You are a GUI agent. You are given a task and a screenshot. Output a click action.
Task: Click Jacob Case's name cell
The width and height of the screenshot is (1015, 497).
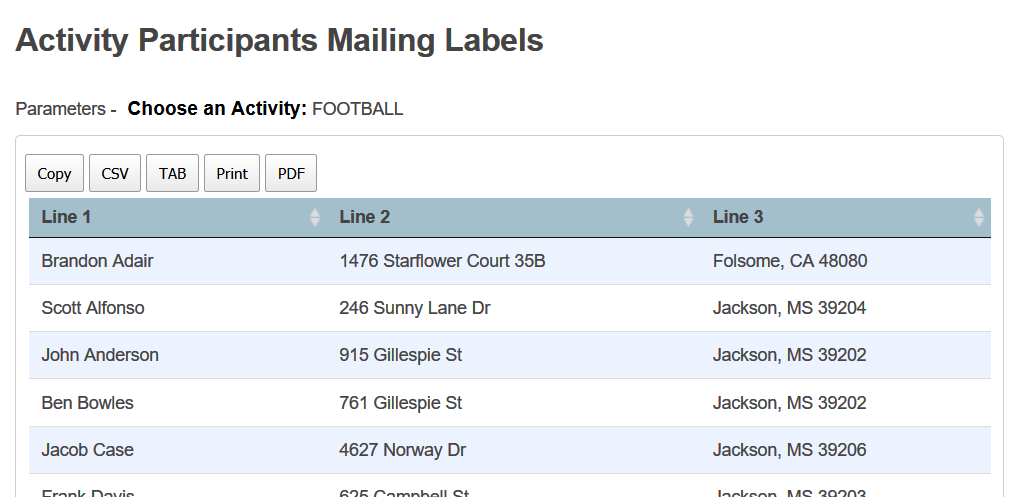pos(87,450)
